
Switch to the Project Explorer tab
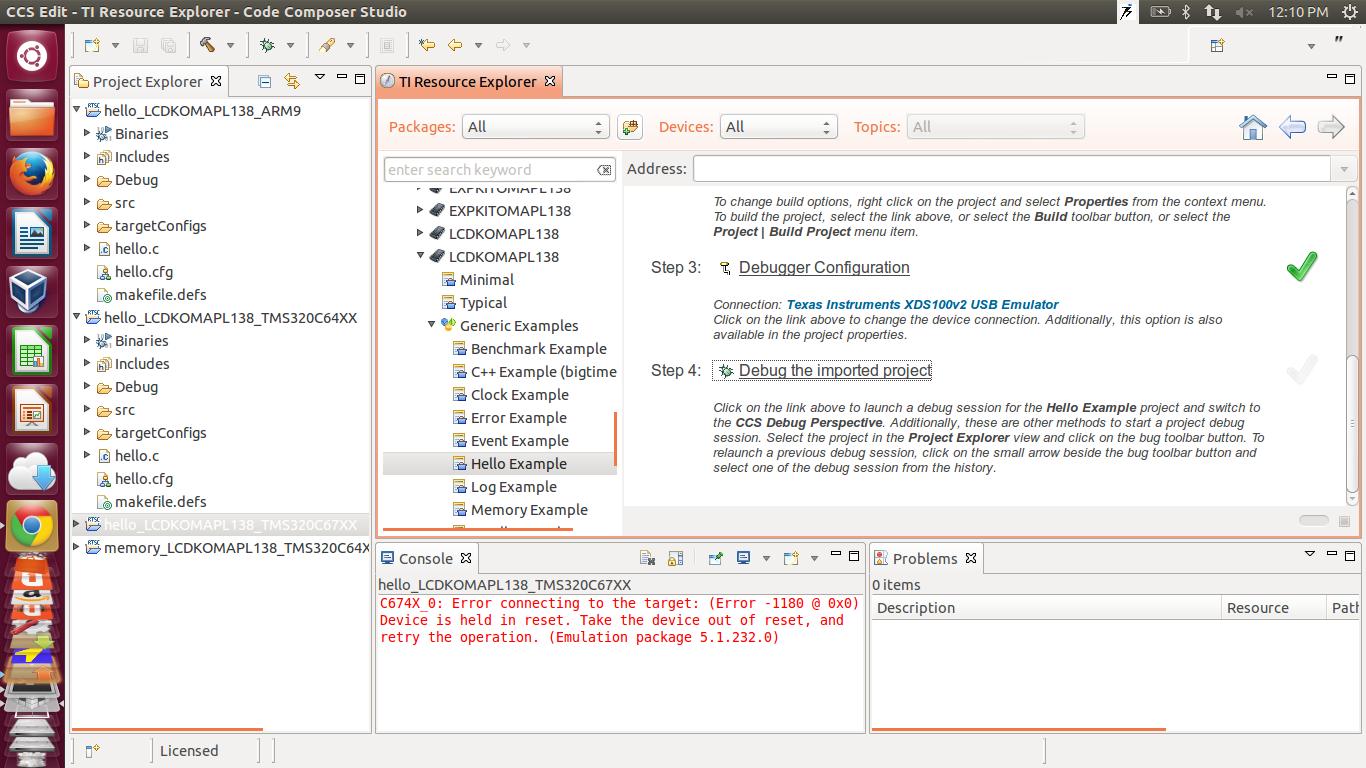(x=148, y=82)
